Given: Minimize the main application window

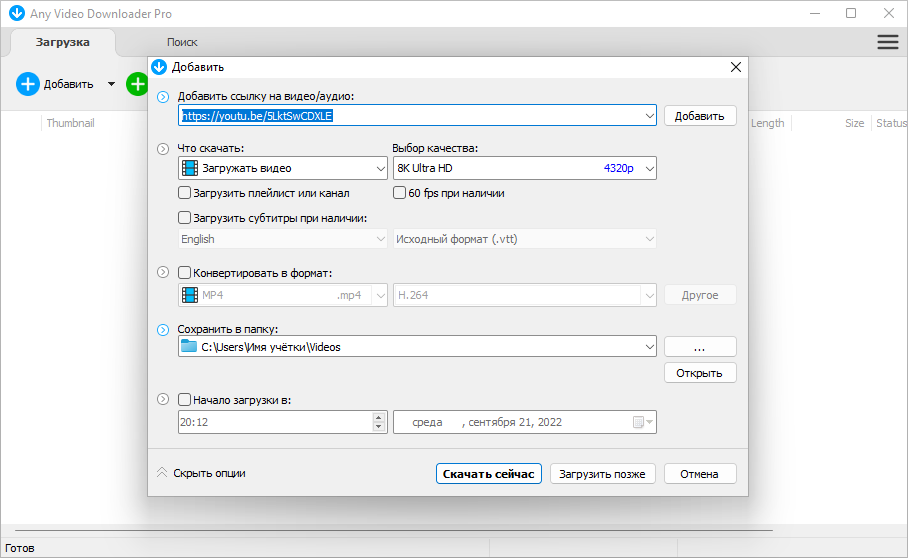Looking at the screenshot, I should (815, 13).
